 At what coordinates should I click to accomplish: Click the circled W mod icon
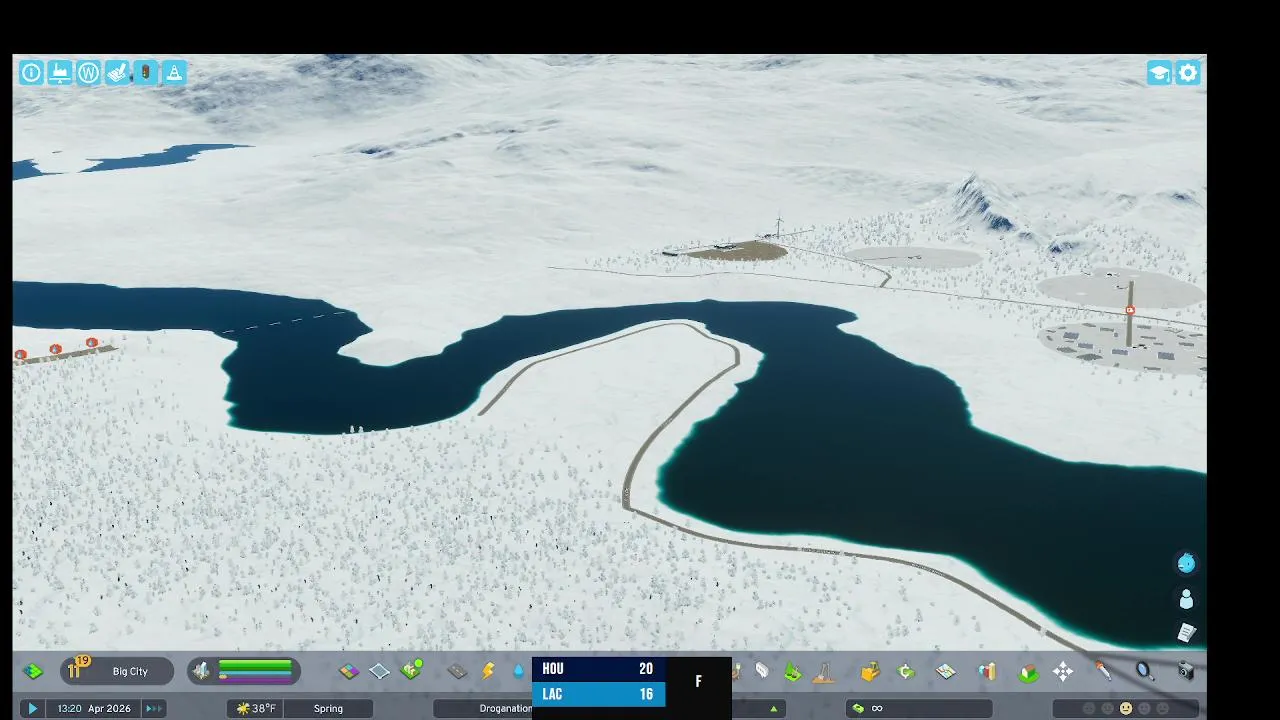tap(88, 72)
